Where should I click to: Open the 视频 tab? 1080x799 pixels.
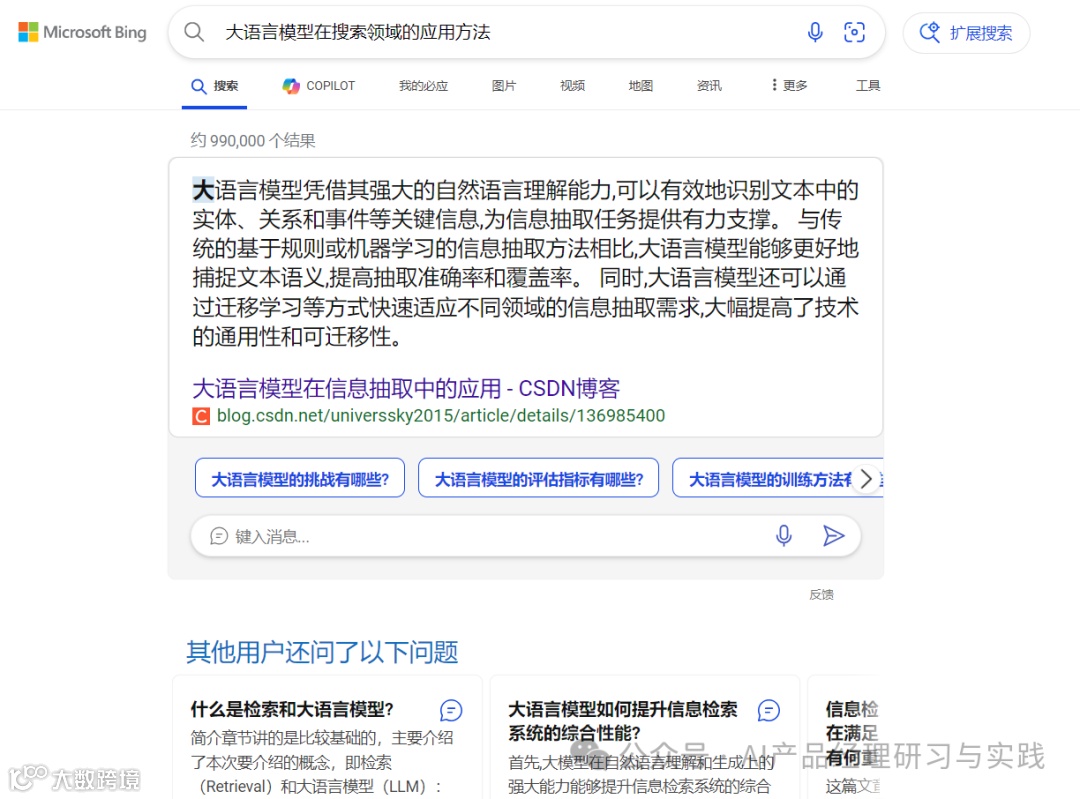click(572, 86)
